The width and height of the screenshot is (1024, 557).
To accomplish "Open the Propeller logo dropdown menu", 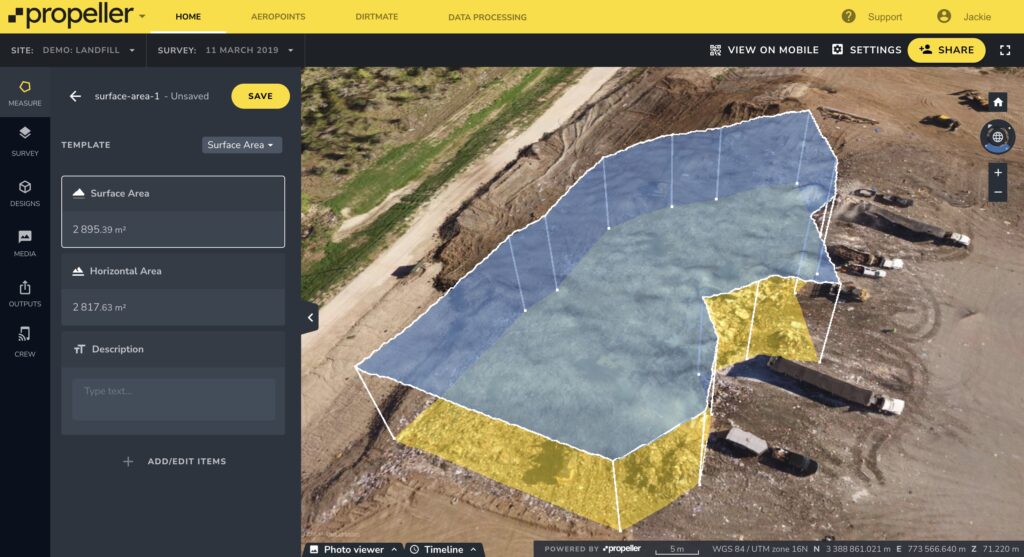I will [142, 16].
